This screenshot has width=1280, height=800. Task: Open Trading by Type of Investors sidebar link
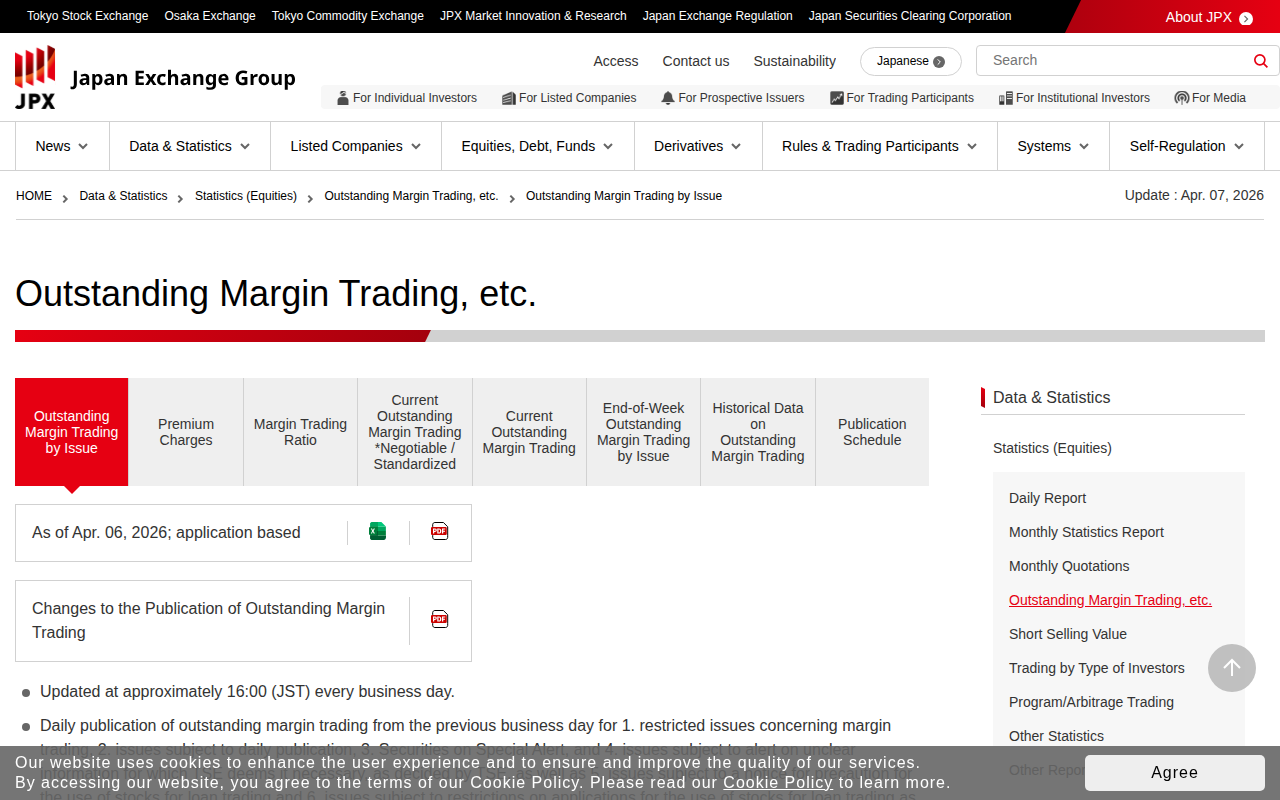click(1097, 668)
